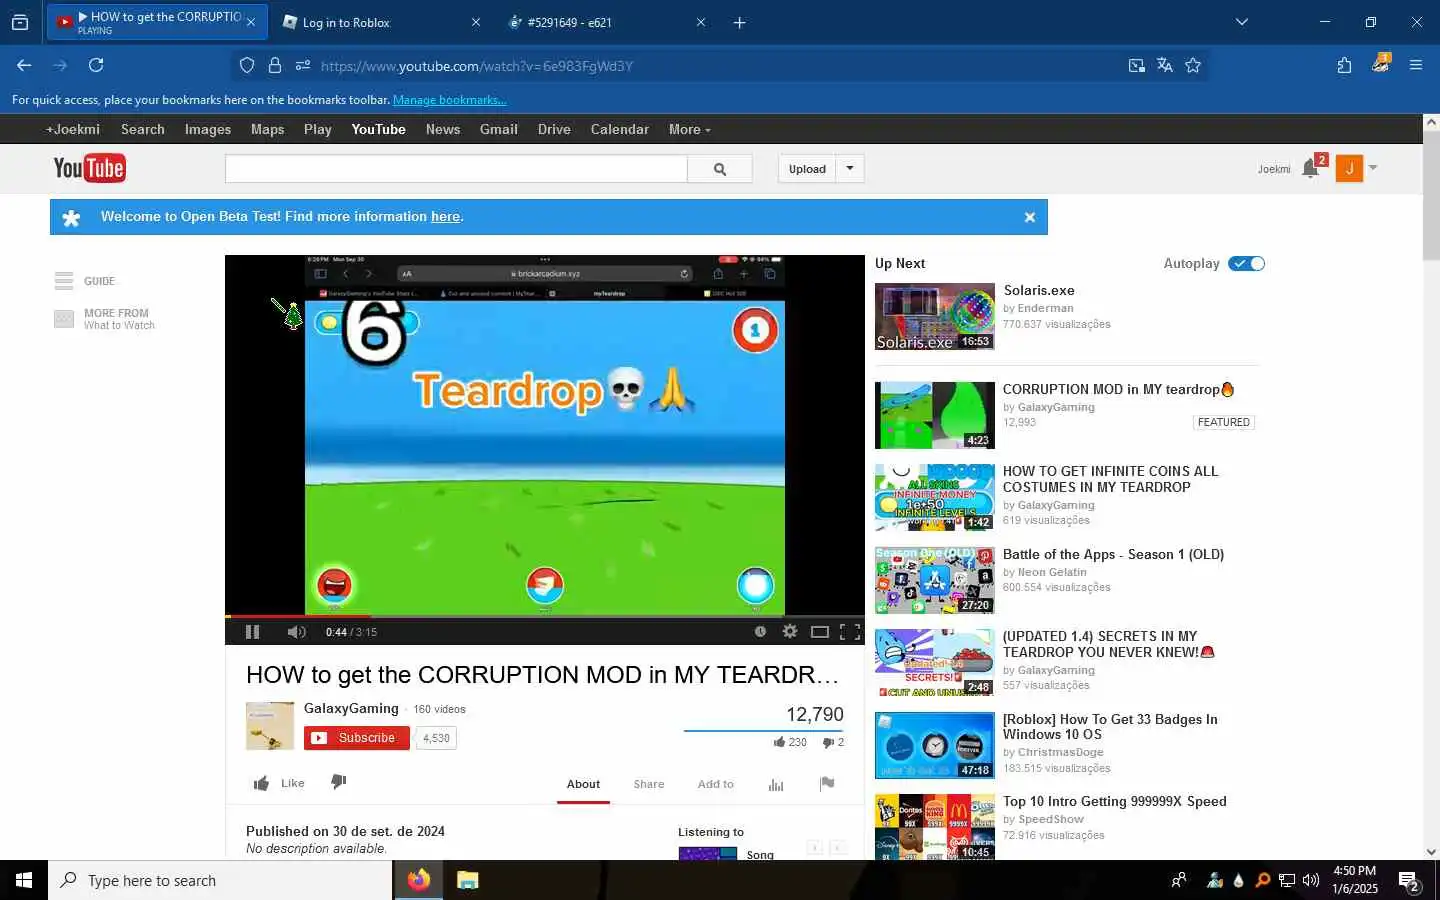The height and width of the screenshot is (900, 1440).
Task: Click the tracking protection shield icon
Action: (x=247, y=65)
